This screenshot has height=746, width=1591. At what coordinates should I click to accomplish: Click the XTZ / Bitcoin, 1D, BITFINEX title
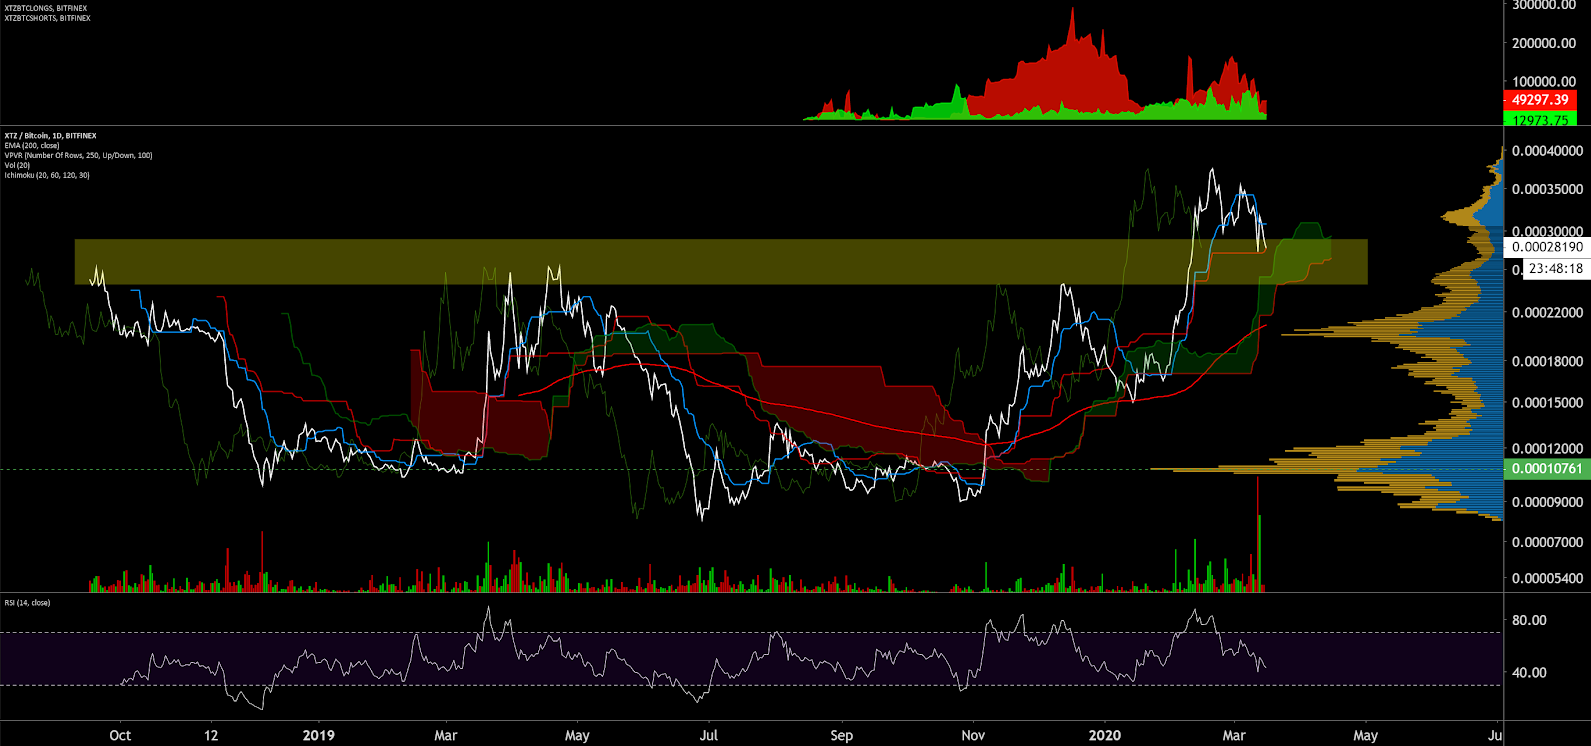coord(50,135)
